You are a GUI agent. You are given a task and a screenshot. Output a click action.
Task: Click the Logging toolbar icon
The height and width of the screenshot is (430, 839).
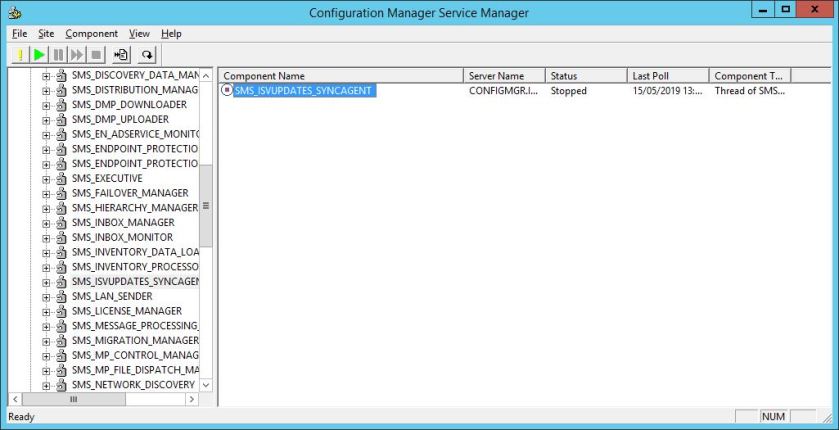tap(121, 55)
